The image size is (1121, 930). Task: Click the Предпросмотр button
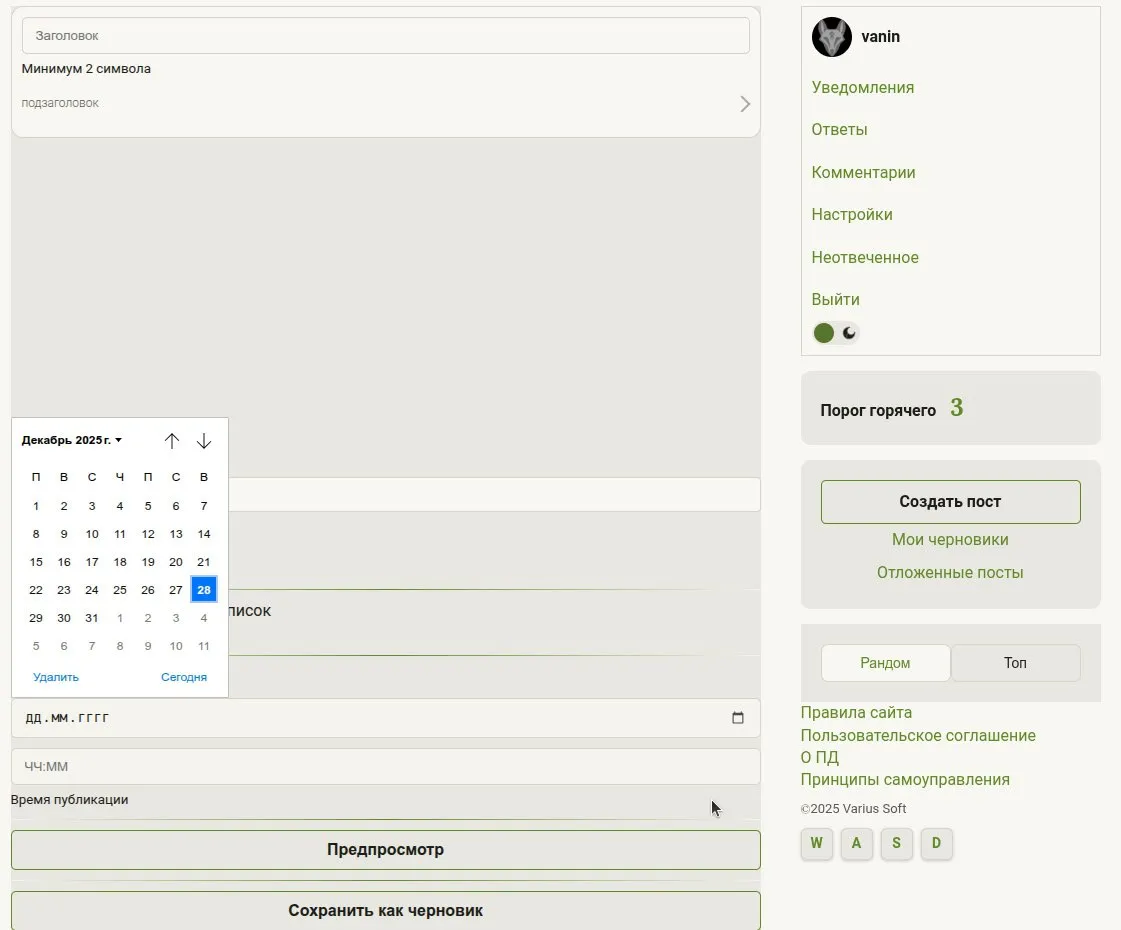point(385,850)
